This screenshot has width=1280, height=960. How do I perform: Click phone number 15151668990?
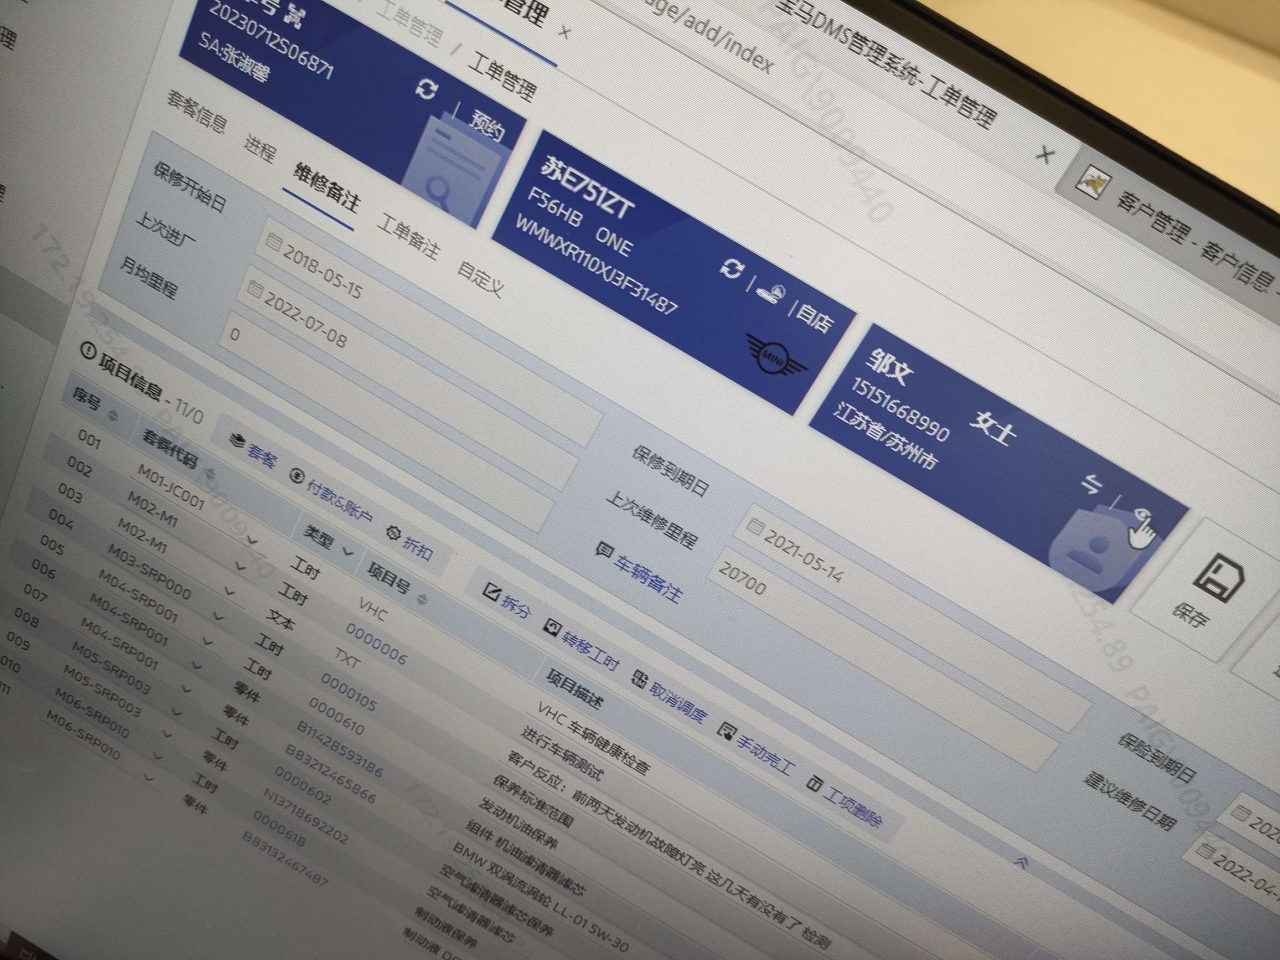(901, 409)
